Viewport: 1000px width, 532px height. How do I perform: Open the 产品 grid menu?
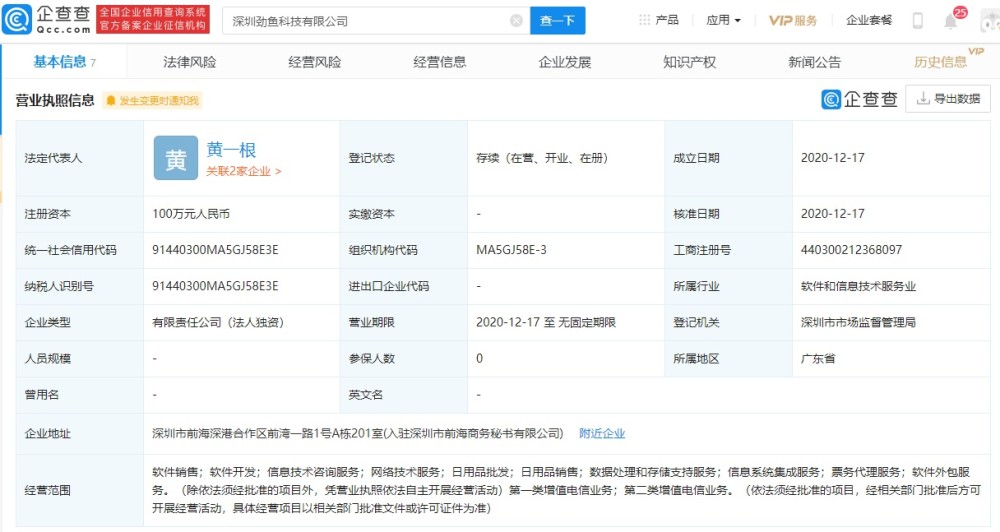(x=659, y=20)
